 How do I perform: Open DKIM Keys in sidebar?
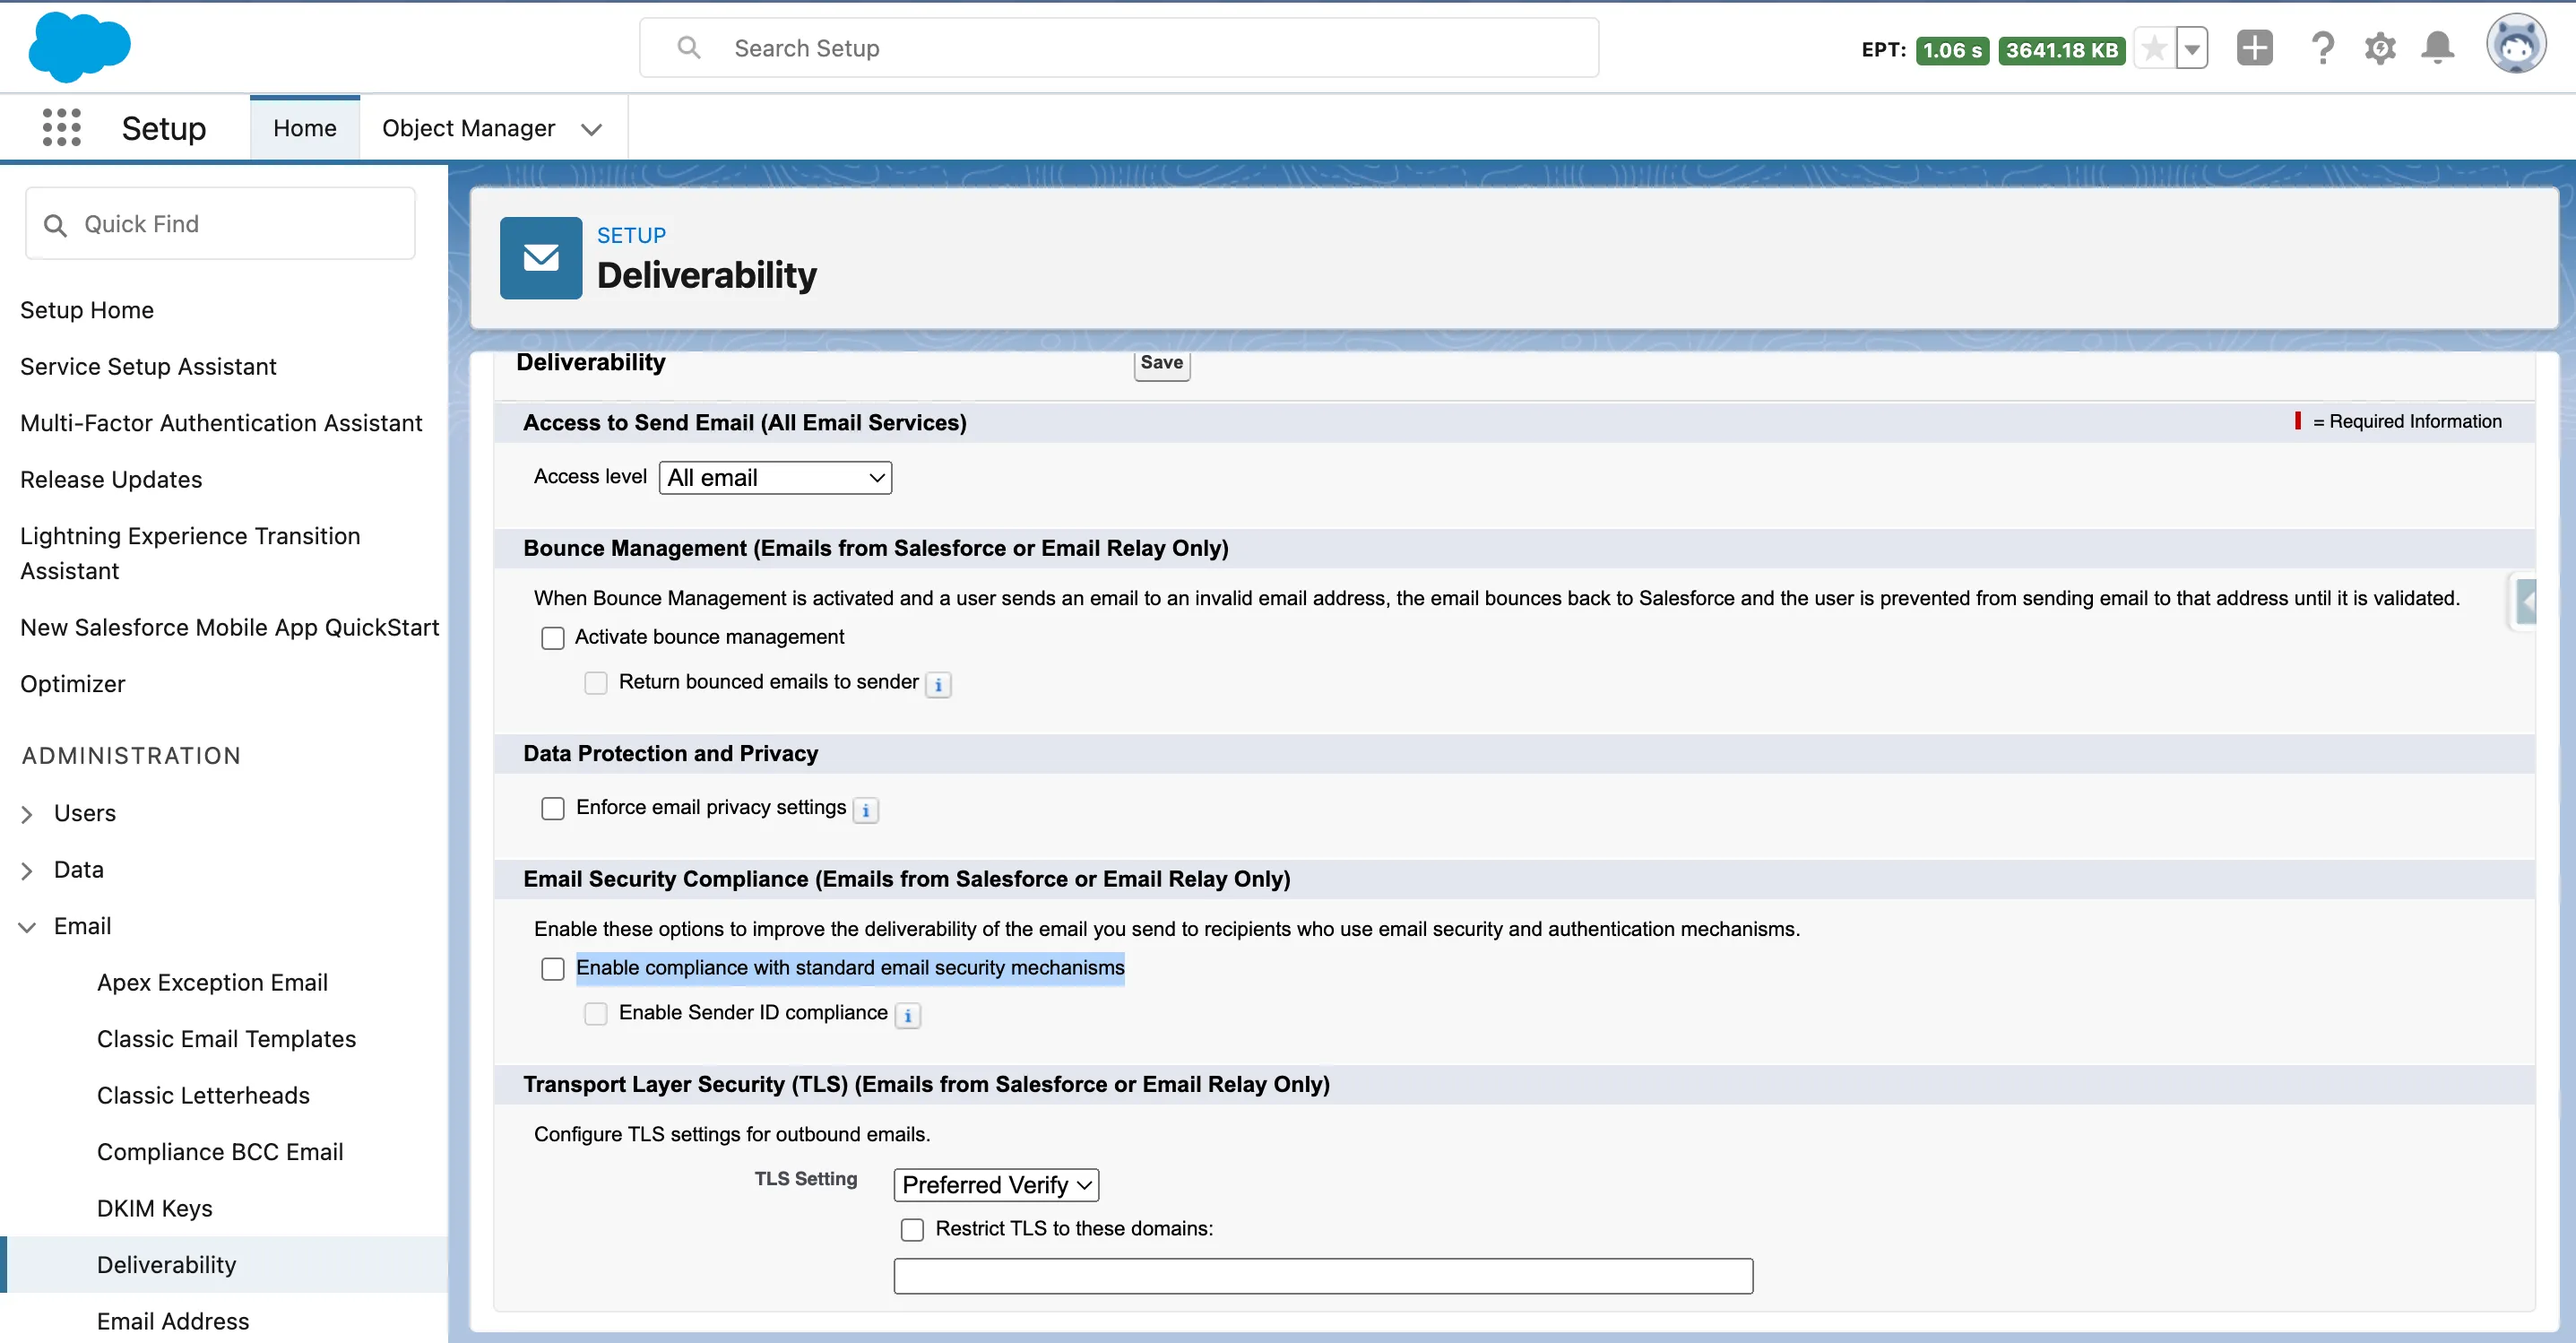click(155, 1208)
